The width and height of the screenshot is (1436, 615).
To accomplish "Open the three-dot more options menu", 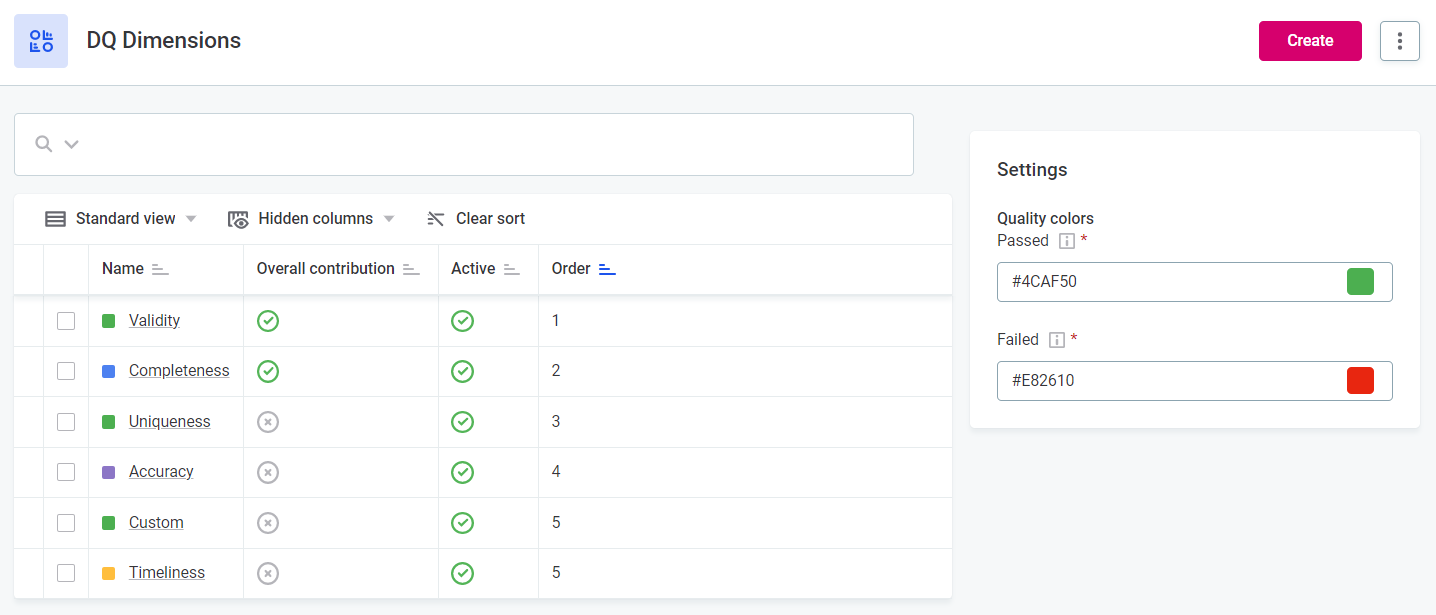I will [x=1399, y=41].
